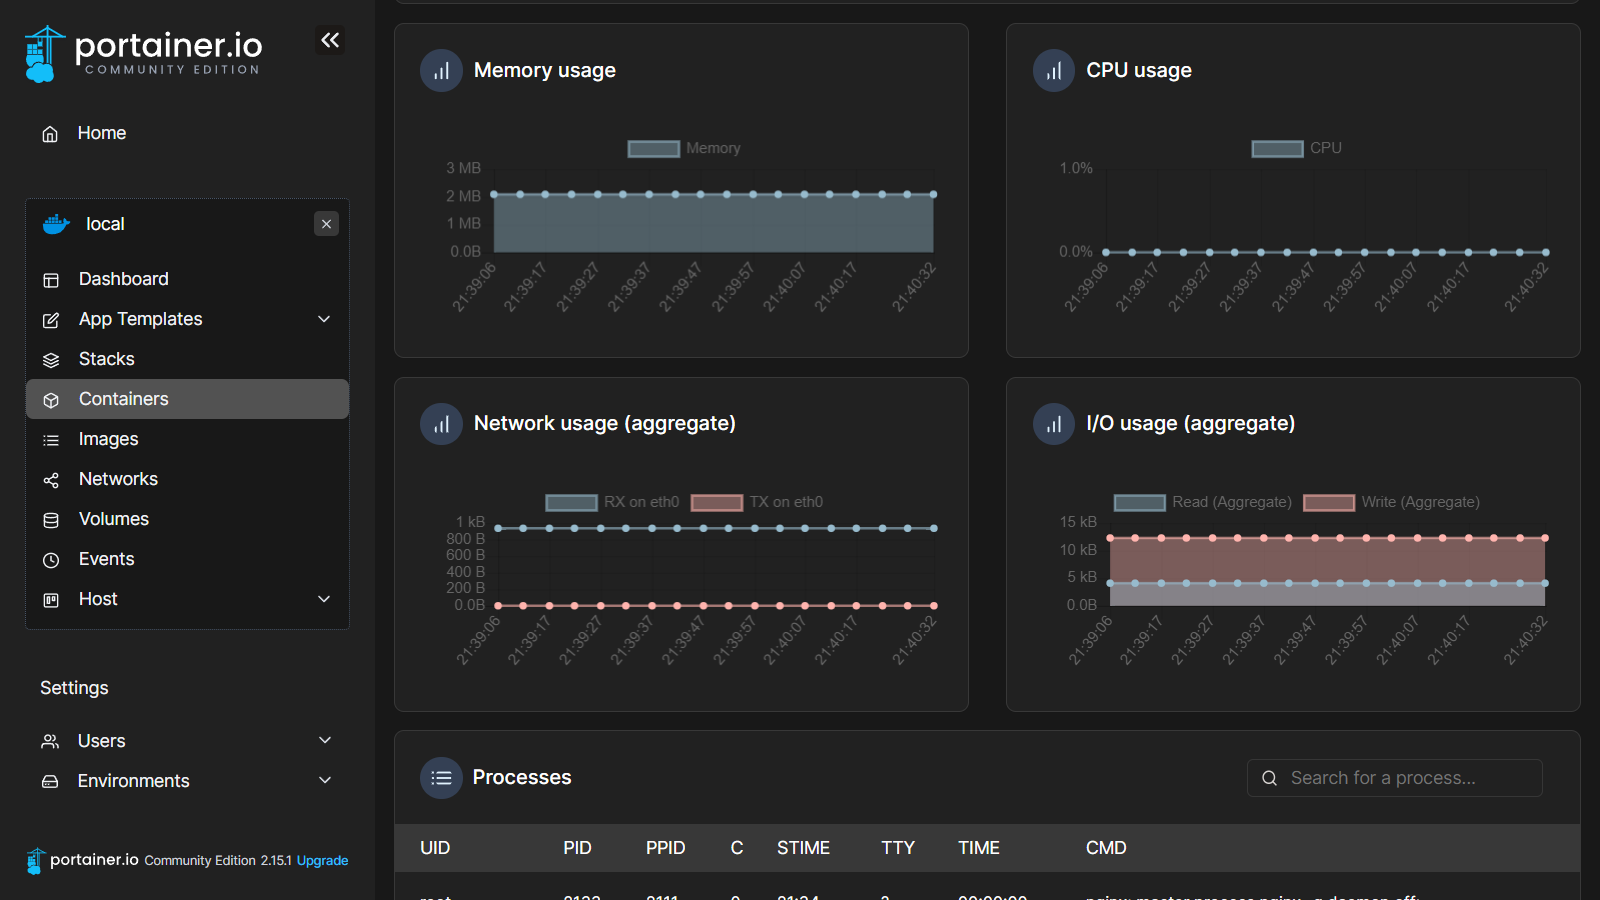The width and height of the screenshot is (1600, 900).
Task: Click the Upgrade link in the footer
Action: coord(322,860)
